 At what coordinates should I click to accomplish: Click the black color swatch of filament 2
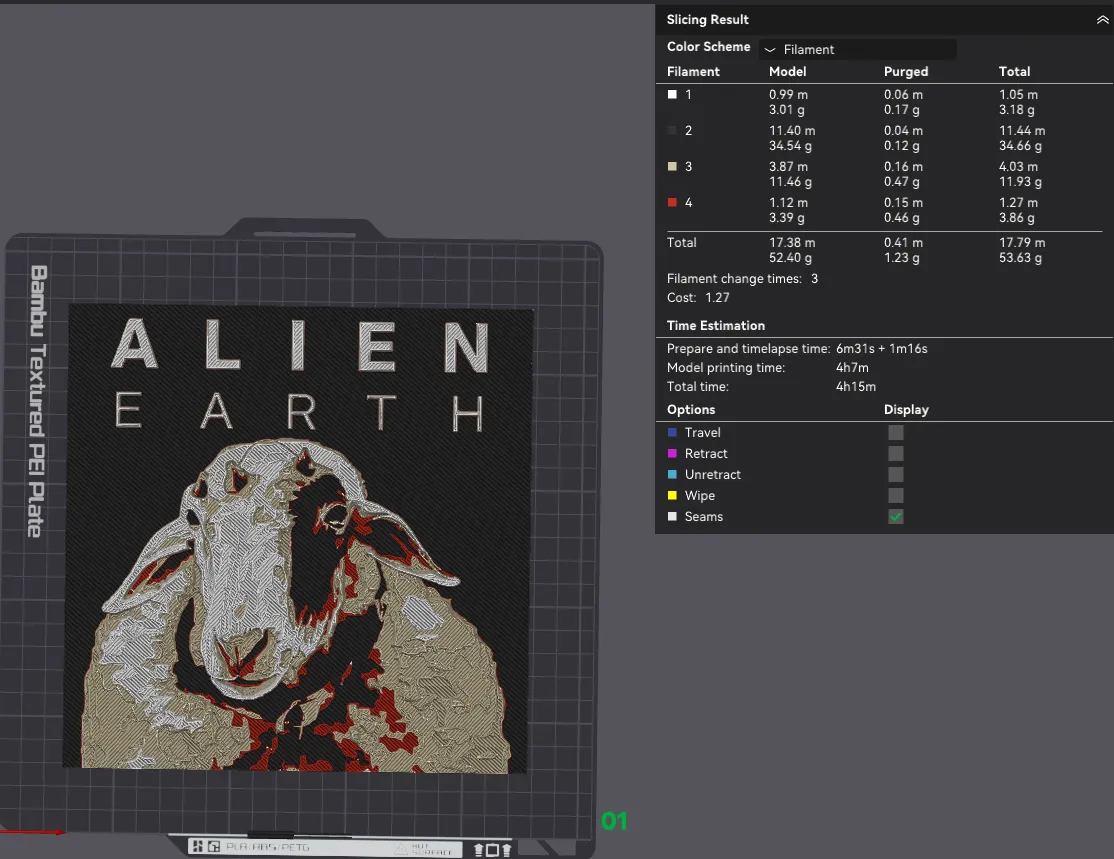672,131
